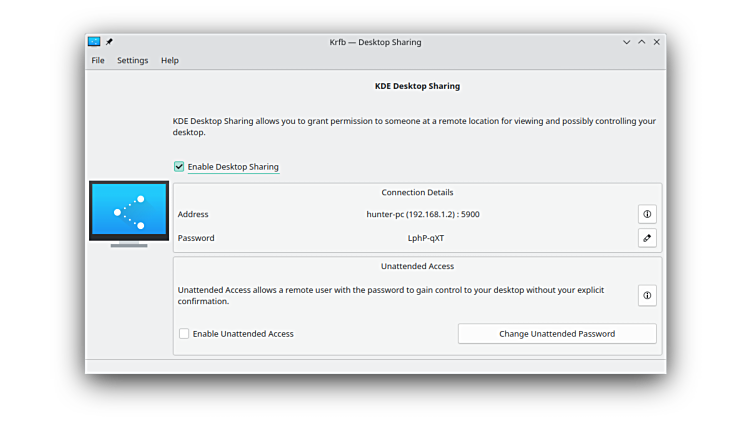Click the Unattended Access section header
Image resolution: width=752 pixels, height=423 pixels.
[x=417, y=266]
